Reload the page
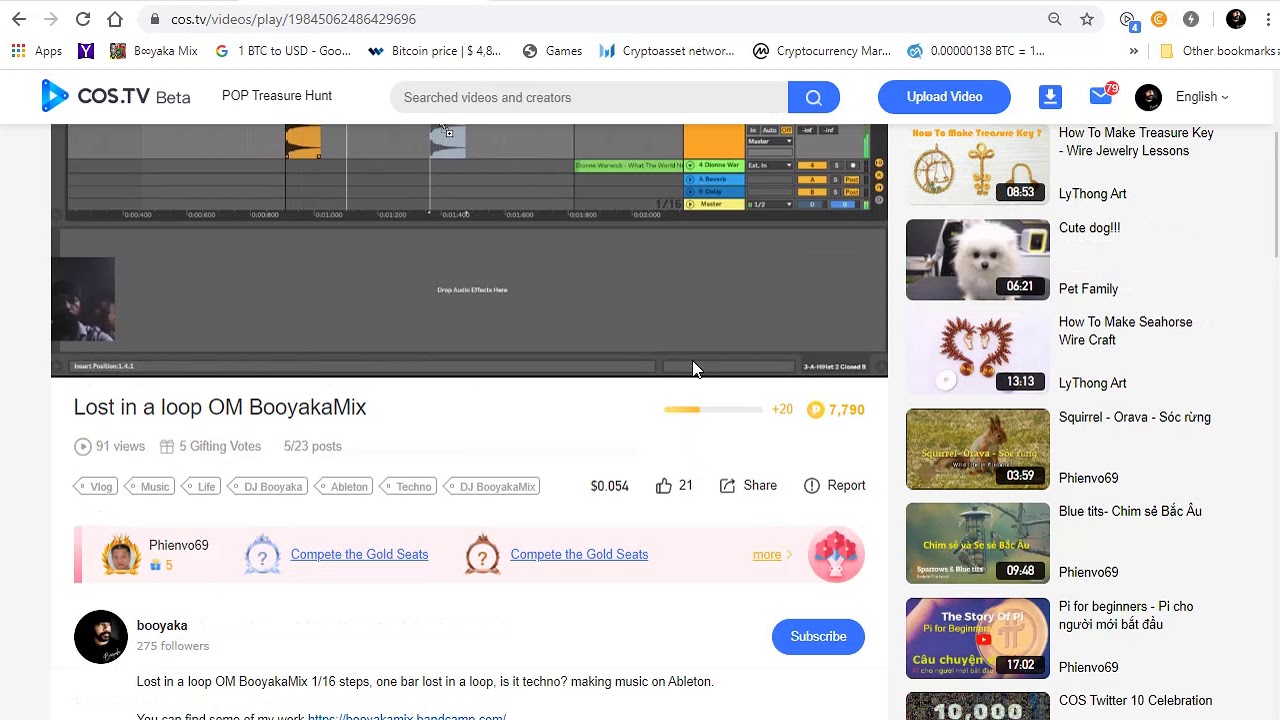This screenshot has width=1280, height=720. click(83, 19)
